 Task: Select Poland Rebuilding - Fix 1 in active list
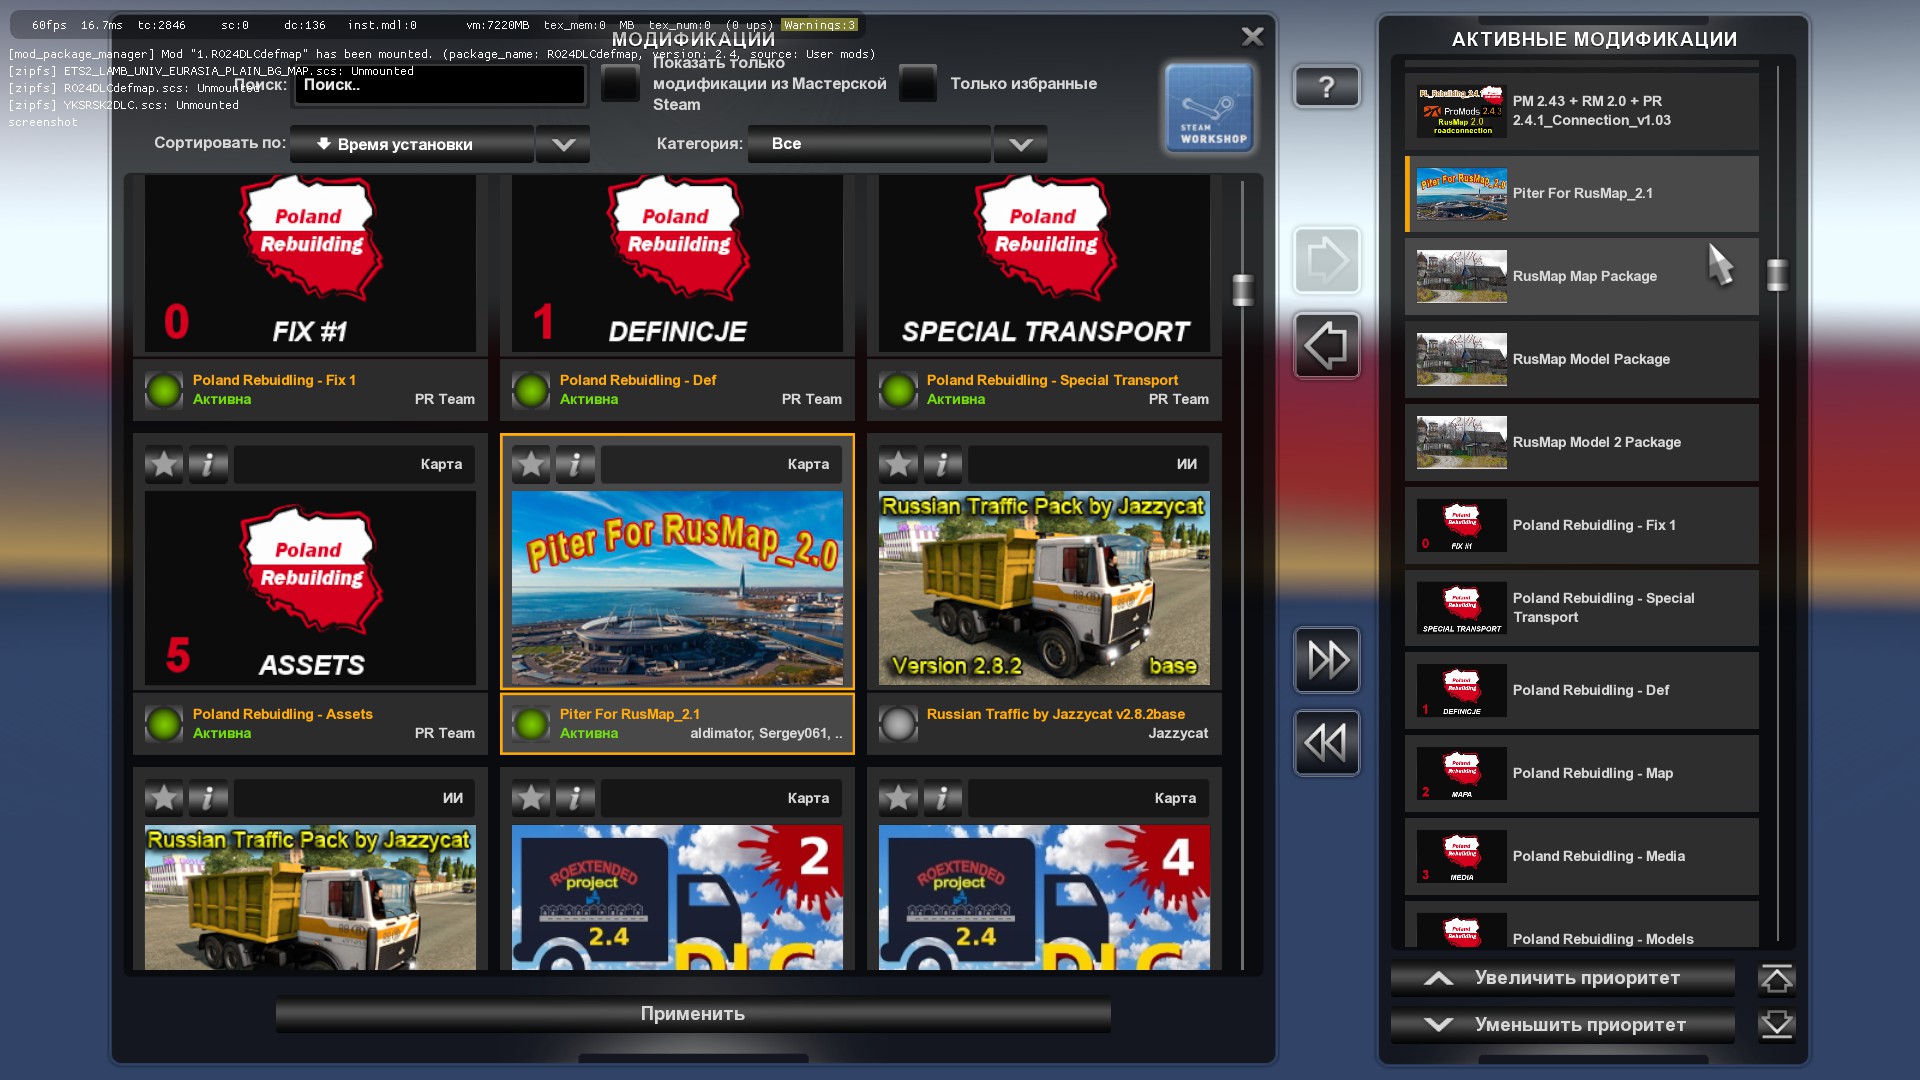point(1581,526)
